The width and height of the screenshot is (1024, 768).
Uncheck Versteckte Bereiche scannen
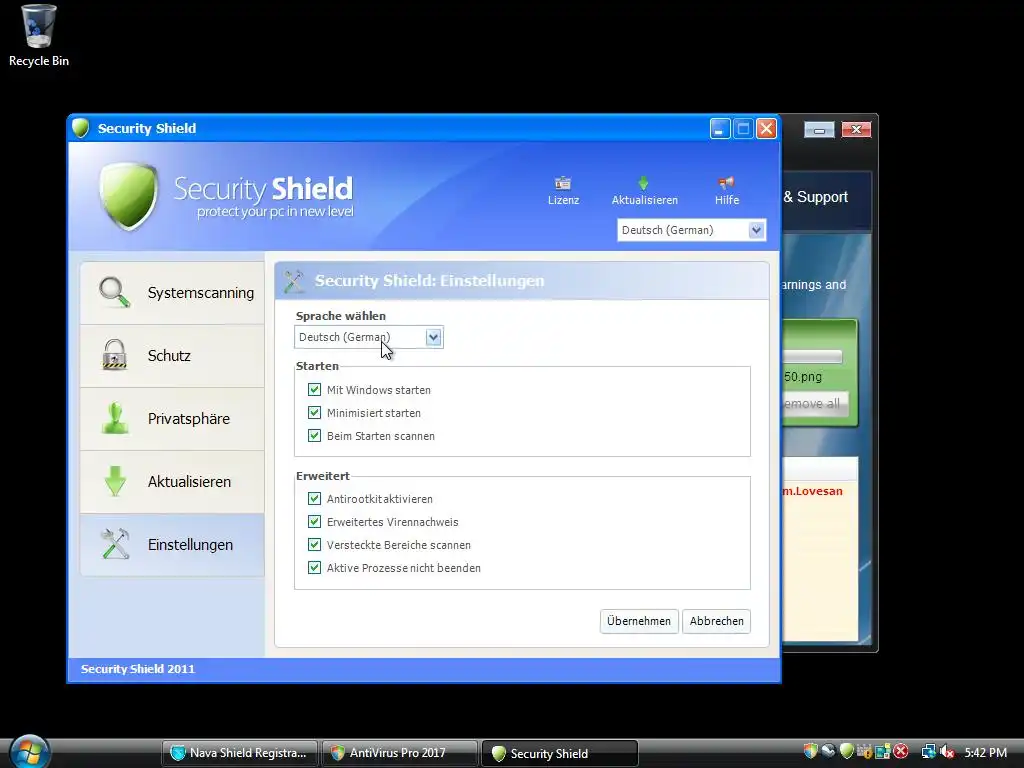[x=314, y=544]
